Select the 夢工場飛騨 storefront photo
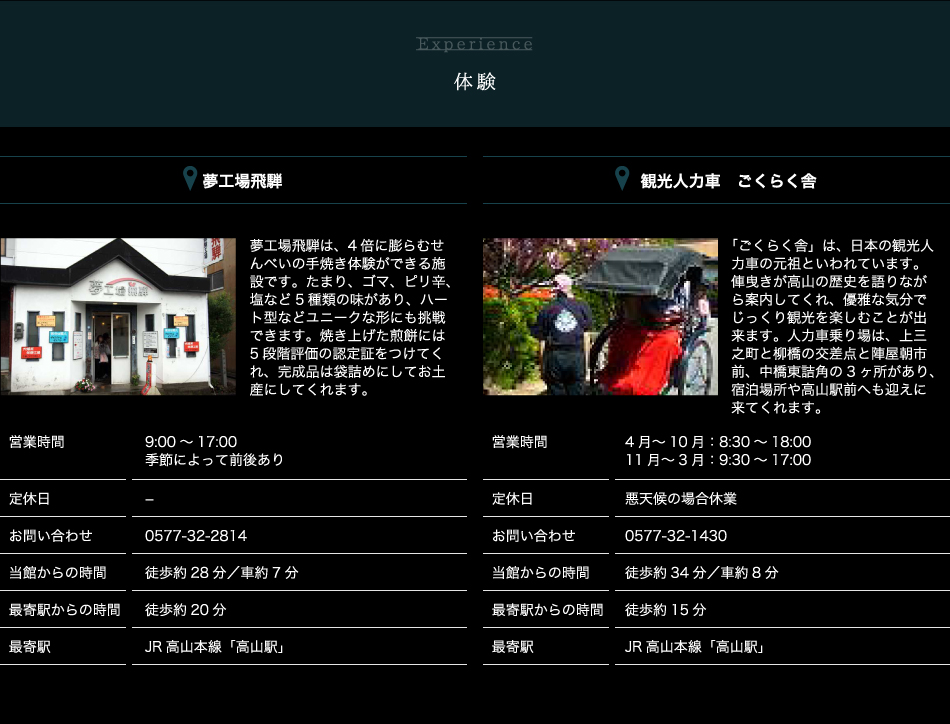Image resolution: width=950 pixels, height=724 pixels. click(x=118, y=316)
